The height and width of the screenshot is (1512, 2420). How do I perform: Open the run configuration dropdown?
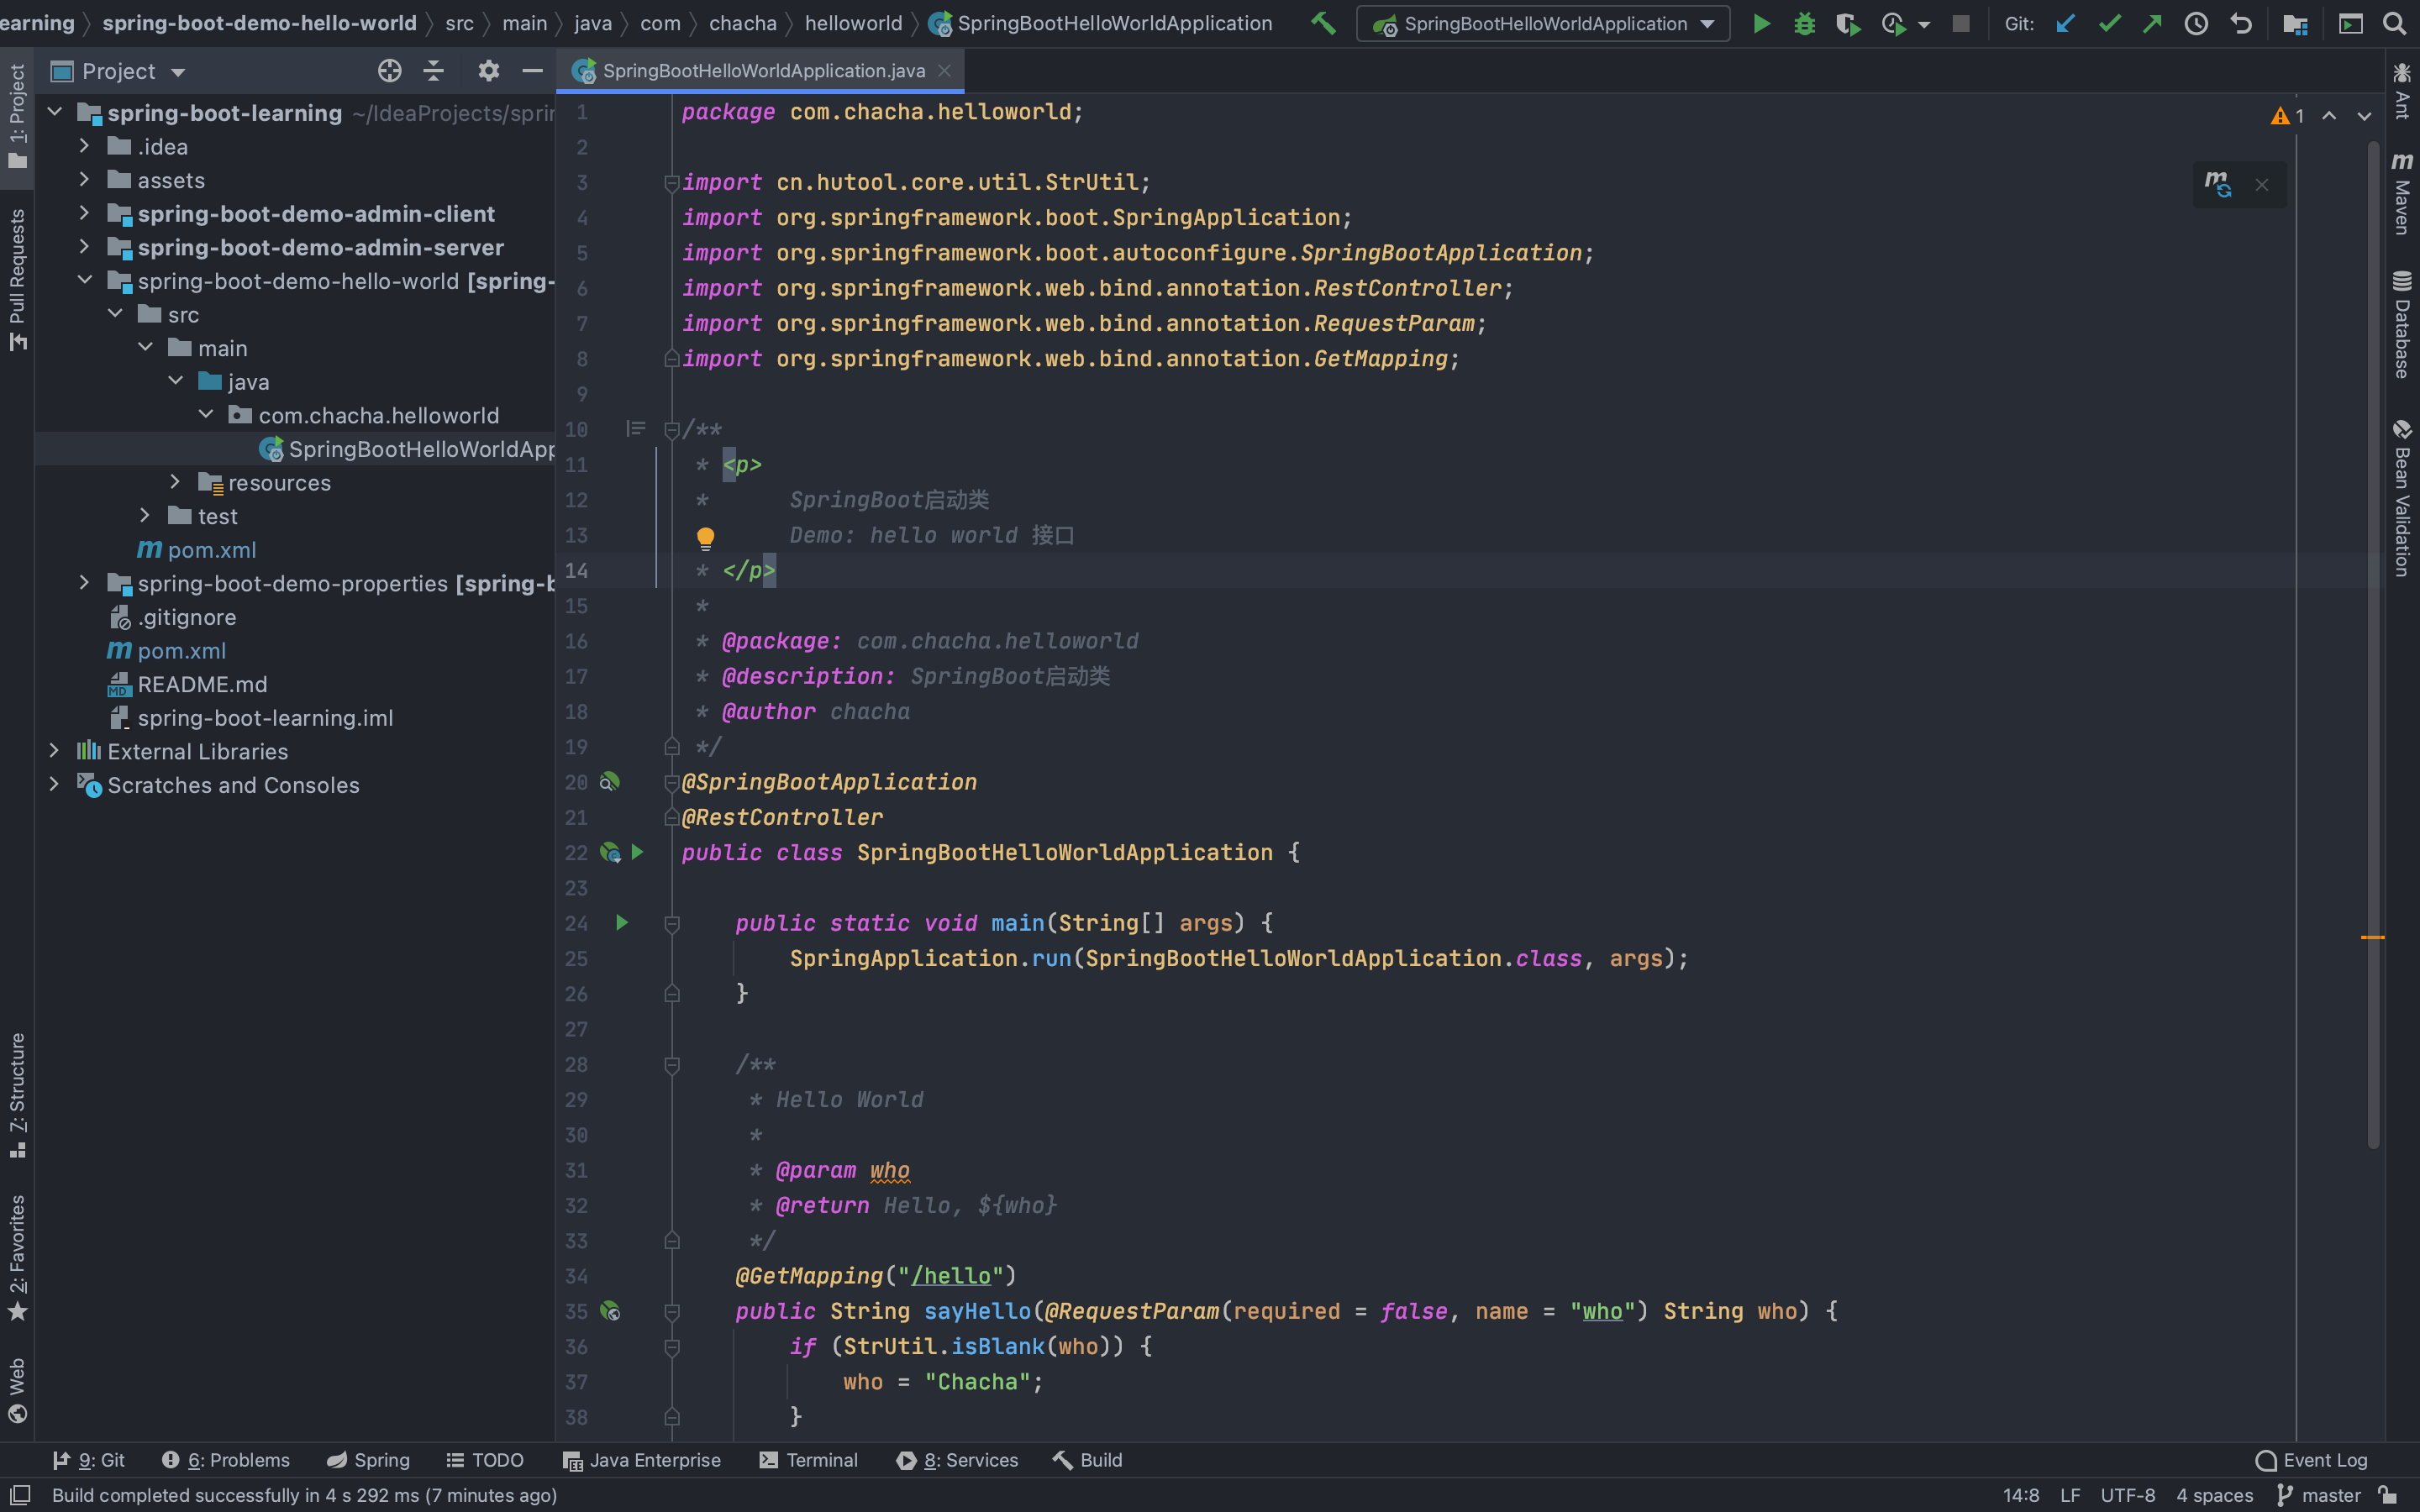pos(1543,24)
